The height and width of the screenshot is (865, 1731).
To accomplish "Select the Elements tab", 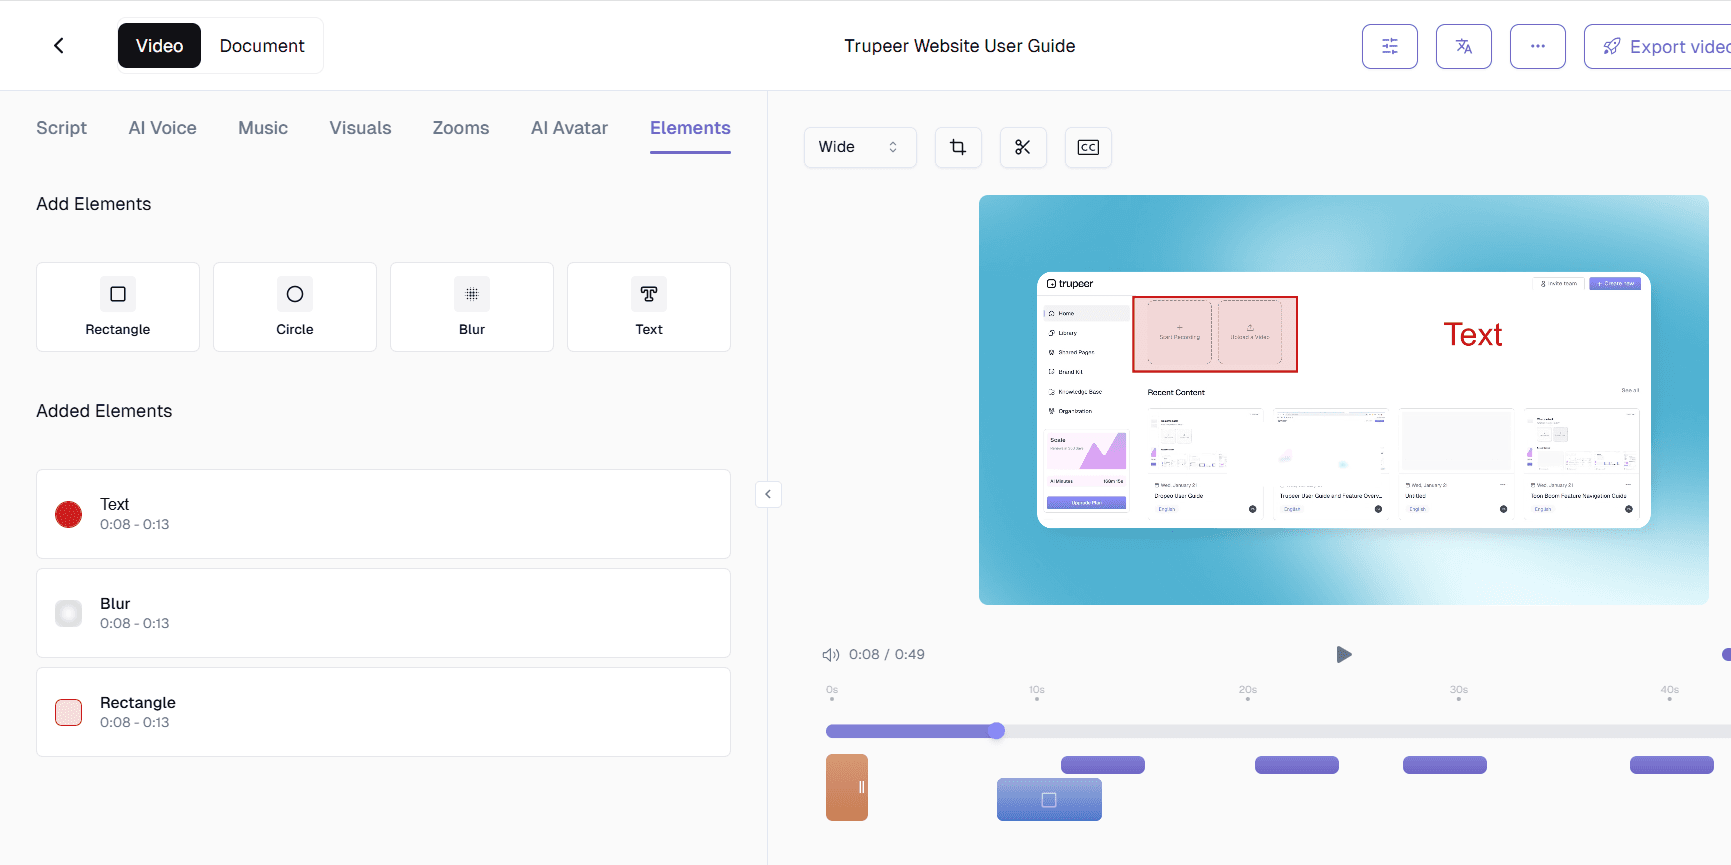I will pyautogui.click(x=690, y=128).
